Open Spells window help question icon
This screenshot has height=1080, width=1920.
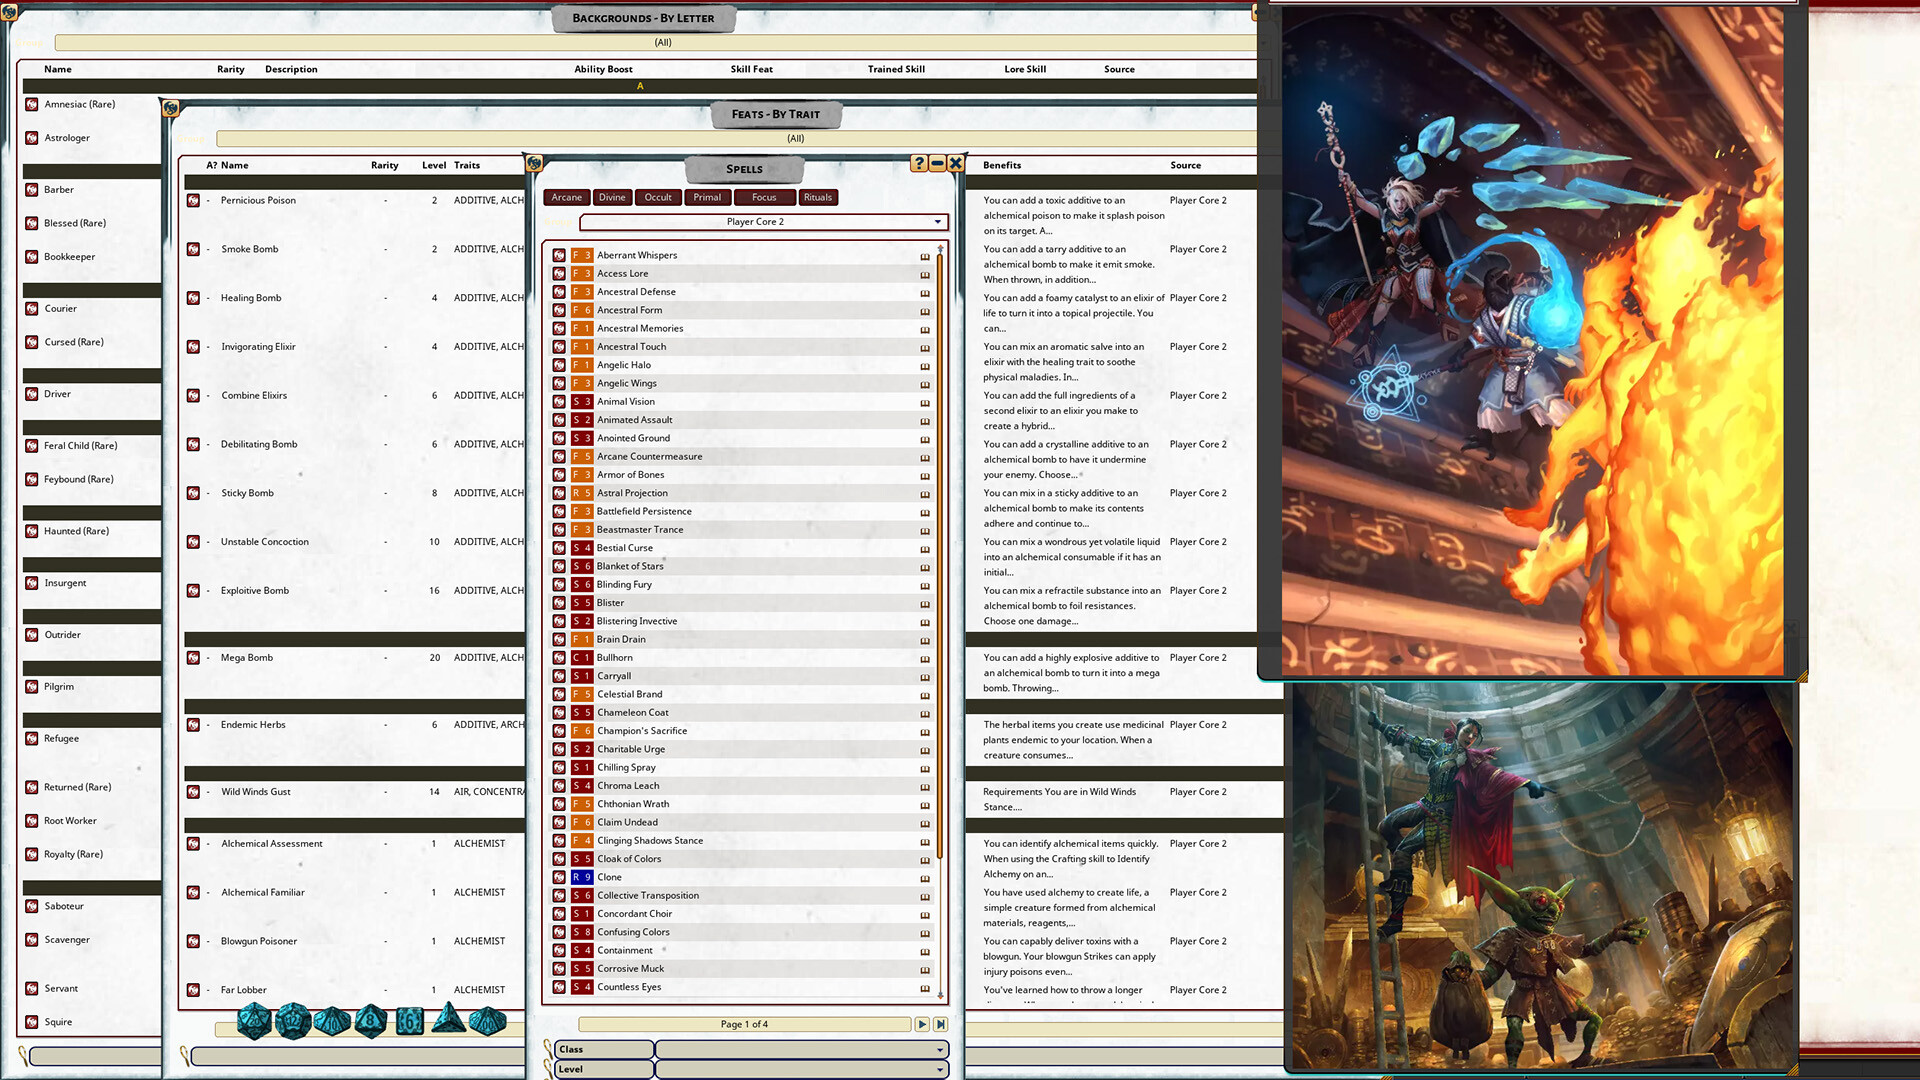pyautogui.click(x=919, y=163)
